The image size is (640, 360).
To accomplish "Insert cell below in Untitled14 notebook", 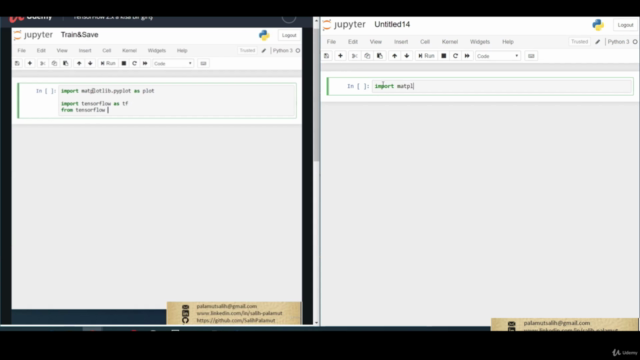I will pyautogui.click(x=340, y=56).
